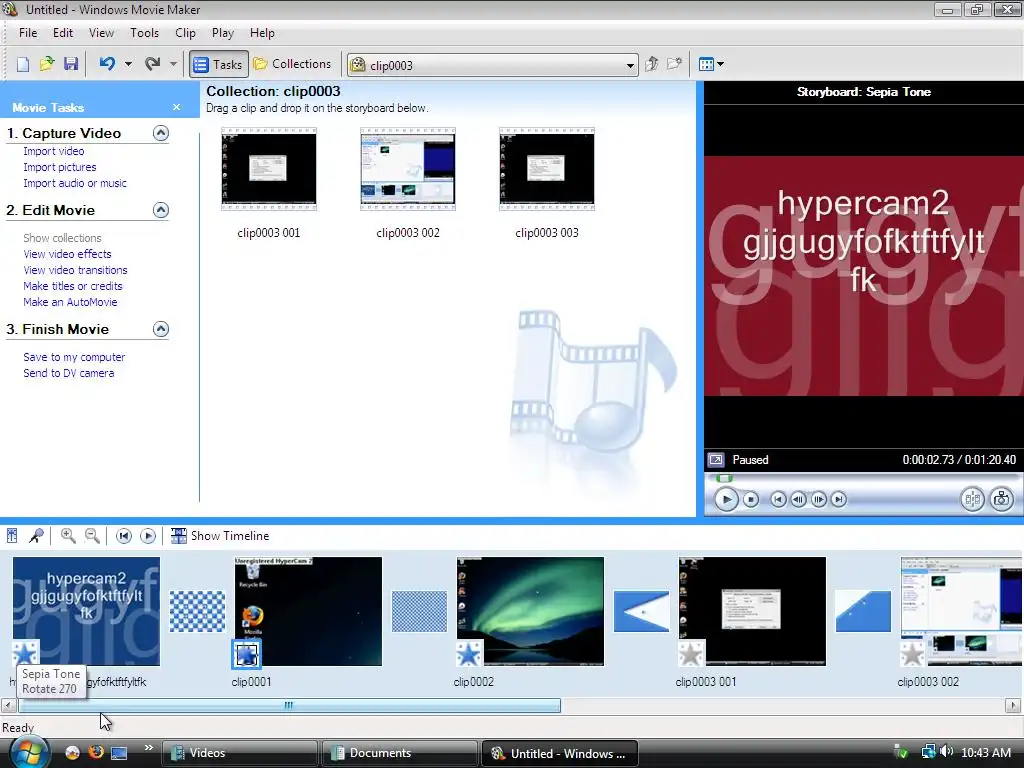
Task: Collapse the Finish Movie section
Action: coord(161,328)
